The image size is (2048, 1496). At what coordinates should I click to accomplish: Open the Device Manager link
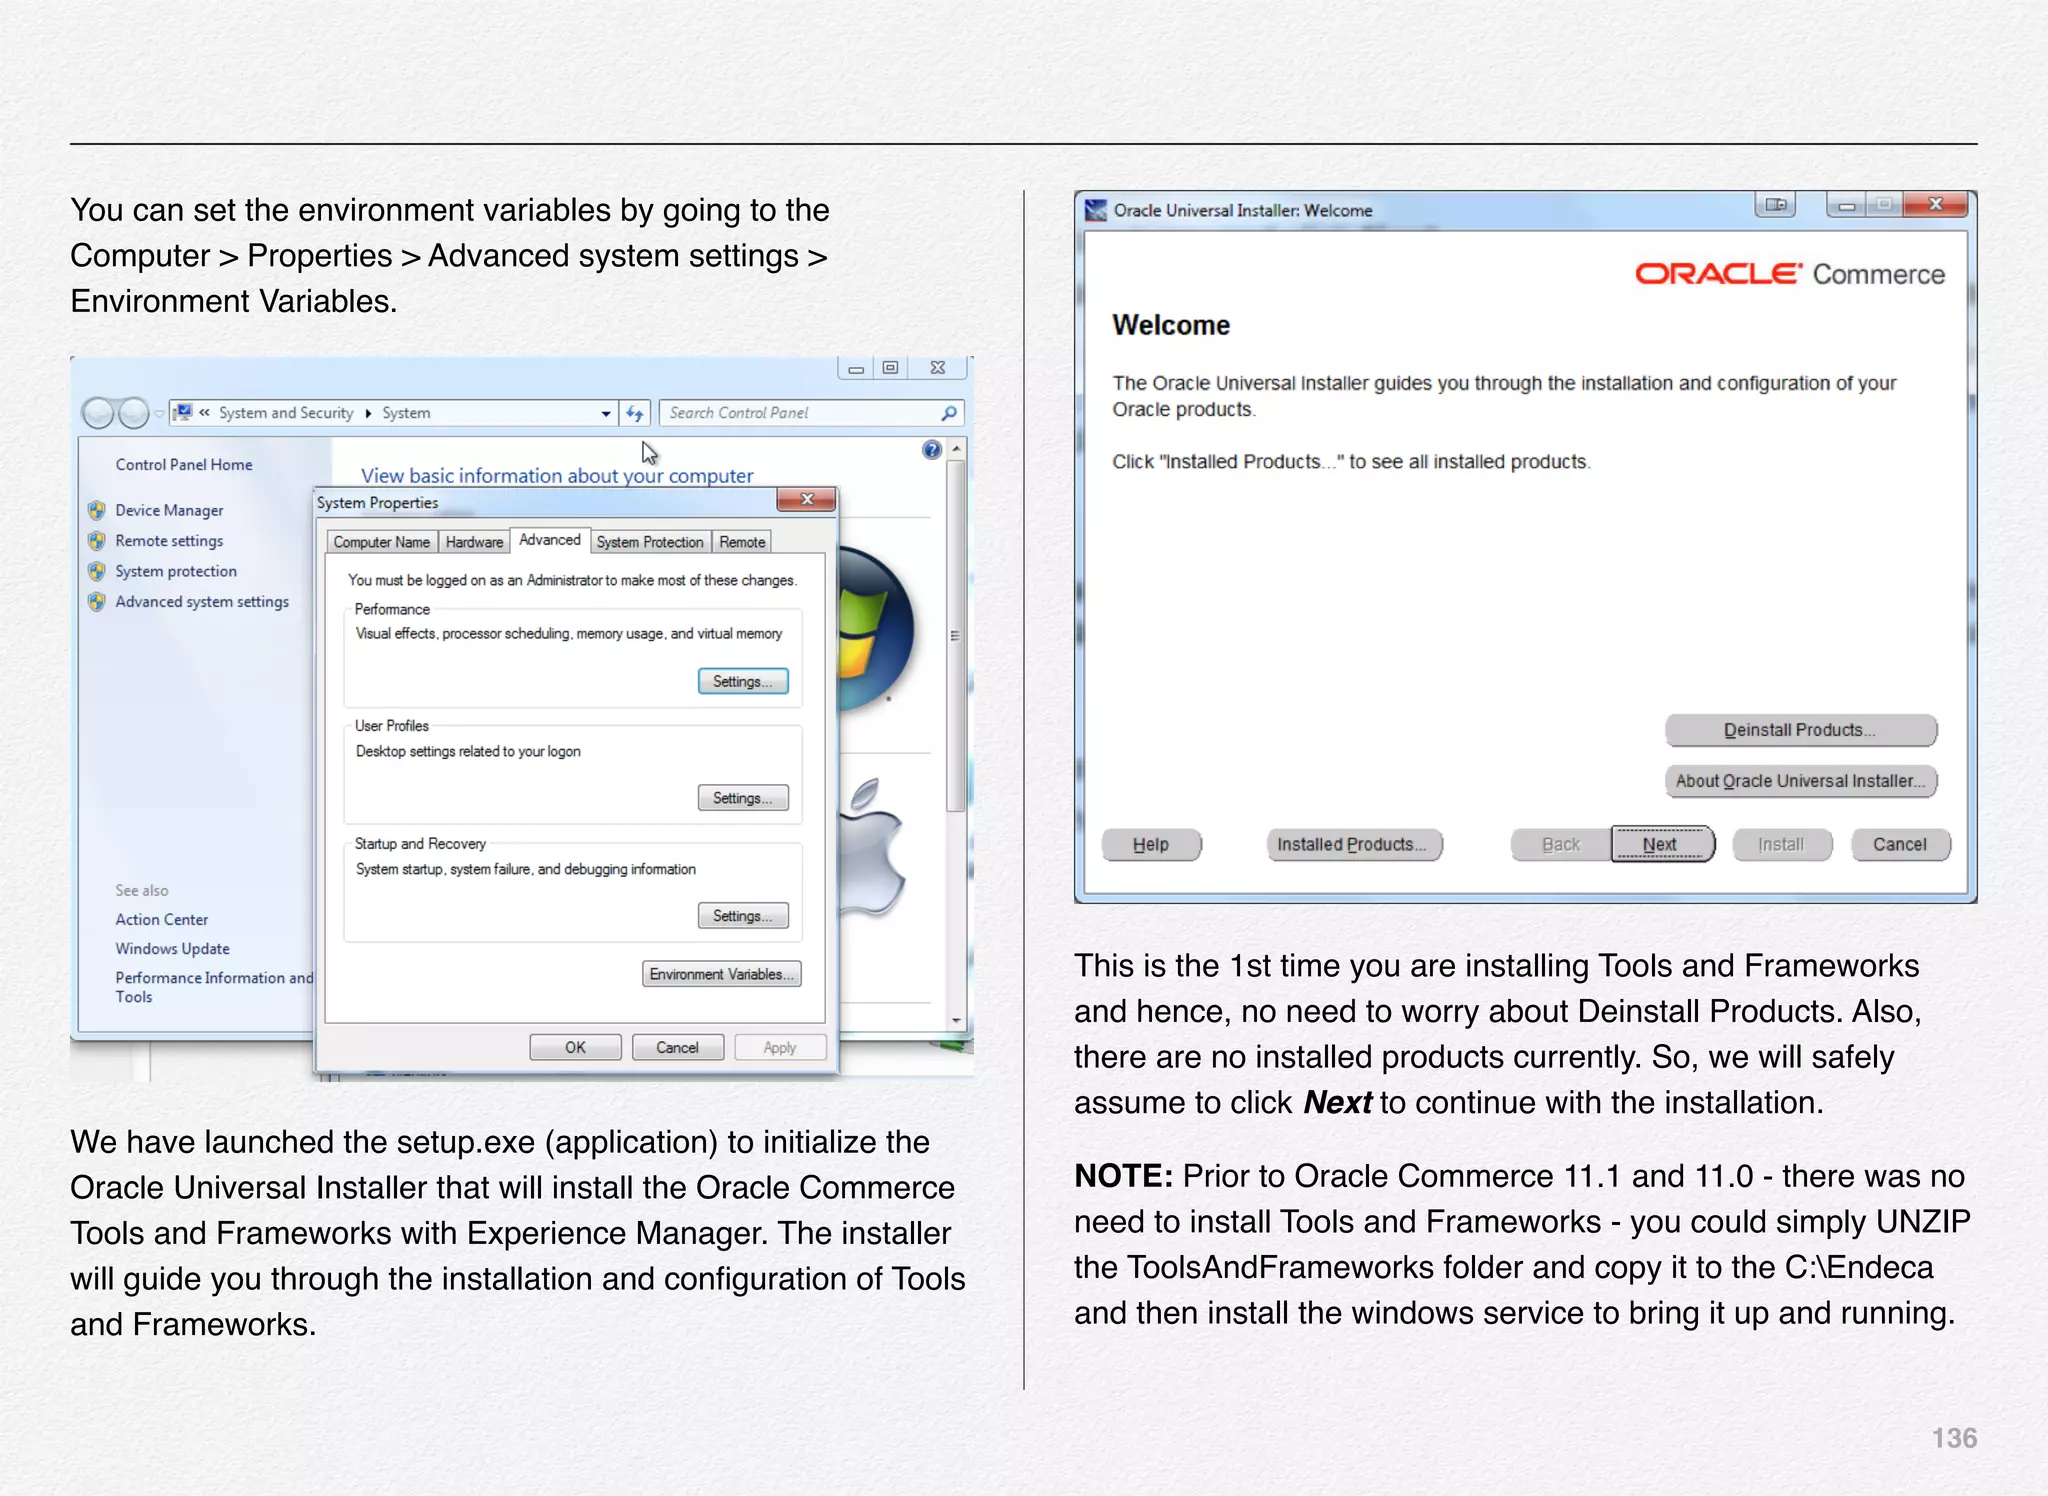169,510
